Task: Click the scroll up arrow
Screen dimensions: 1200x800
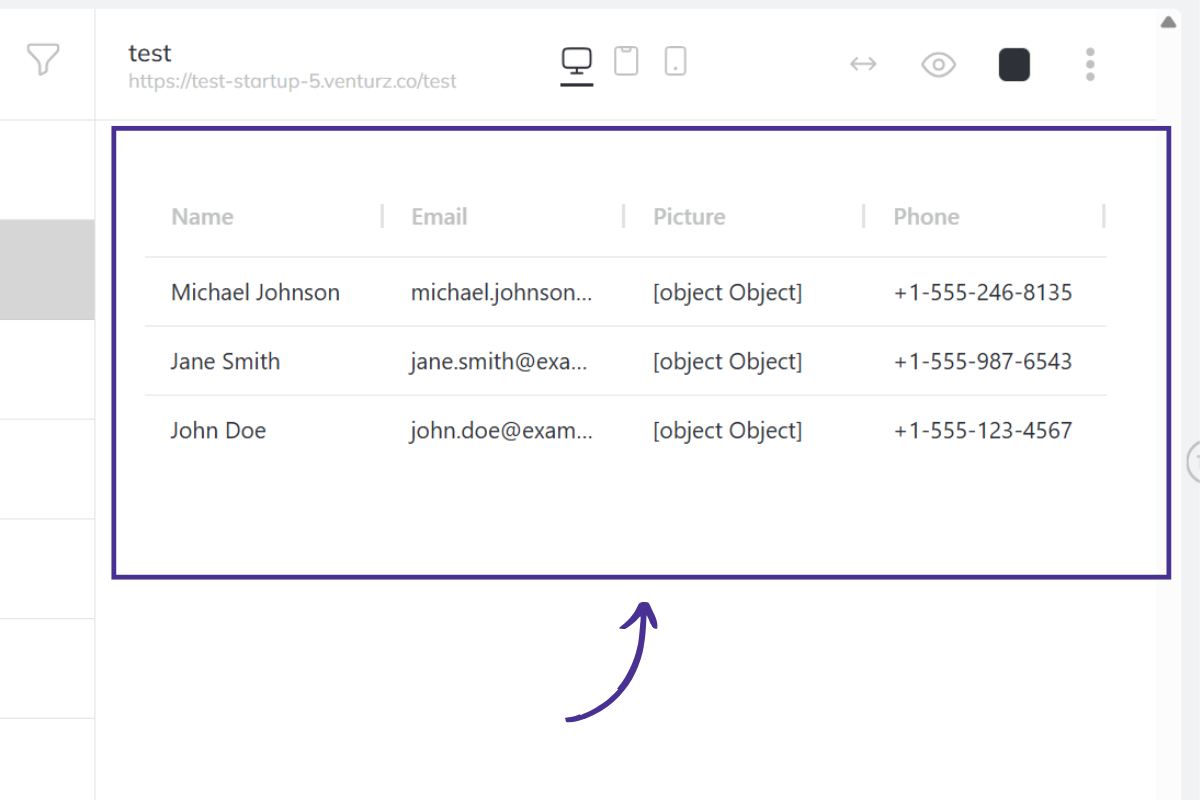Action: tap(1168, 22)
